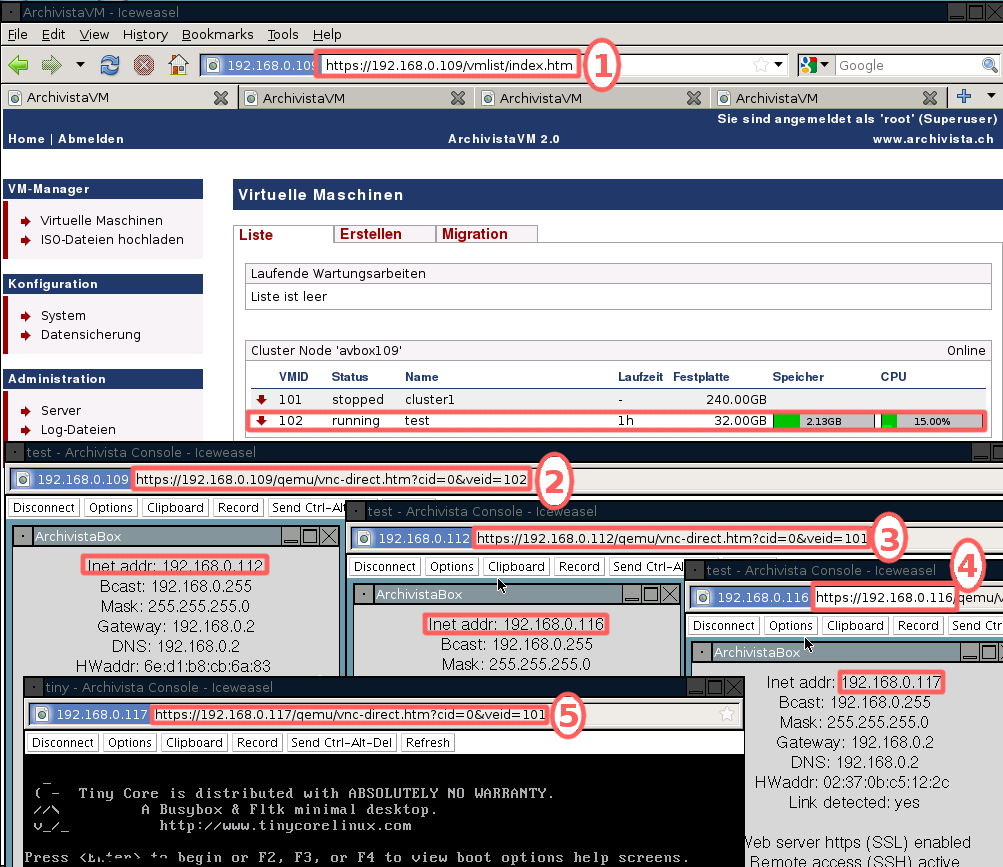1003x867 pixels.
Task: Click the CPU usage bar of VM 102
Action: [930, 421]
